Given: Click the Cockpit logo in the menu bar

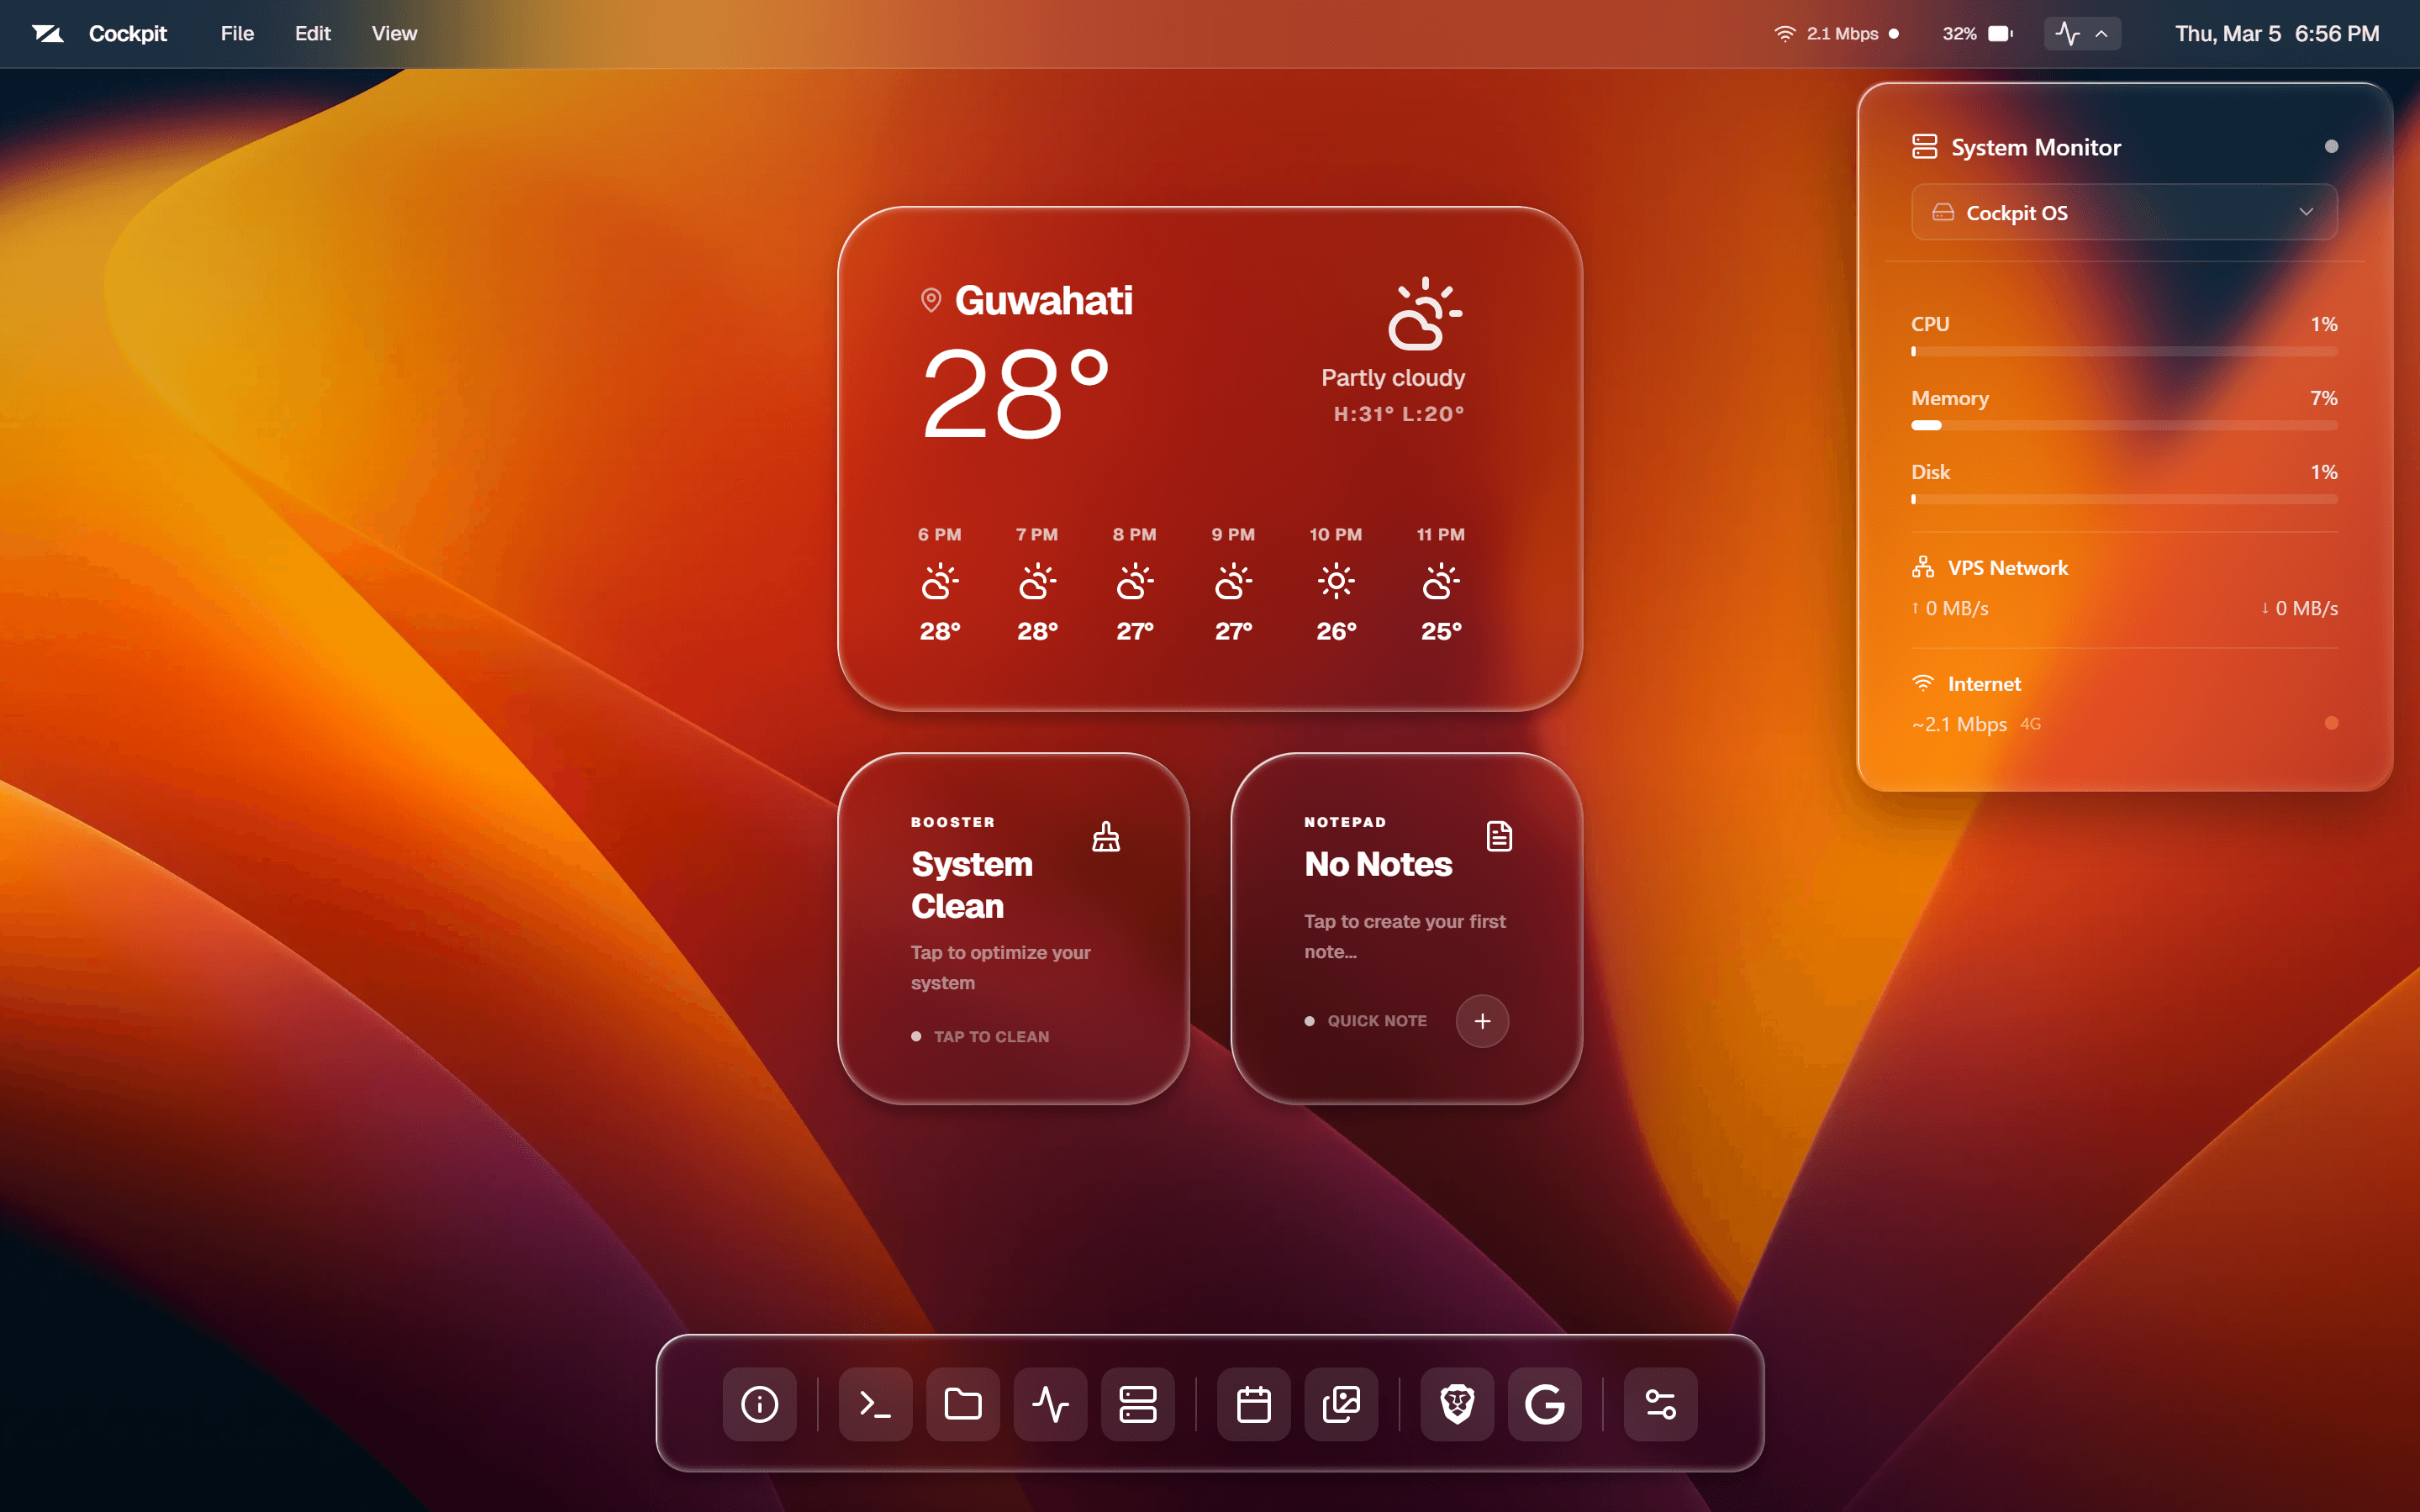Looking at the screenshot, I should [x=47, y=33].
